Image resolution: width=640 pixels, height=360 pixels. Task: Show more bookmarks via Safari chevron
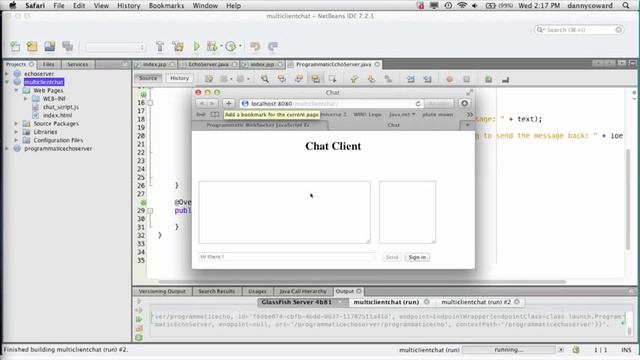[470, 115]
